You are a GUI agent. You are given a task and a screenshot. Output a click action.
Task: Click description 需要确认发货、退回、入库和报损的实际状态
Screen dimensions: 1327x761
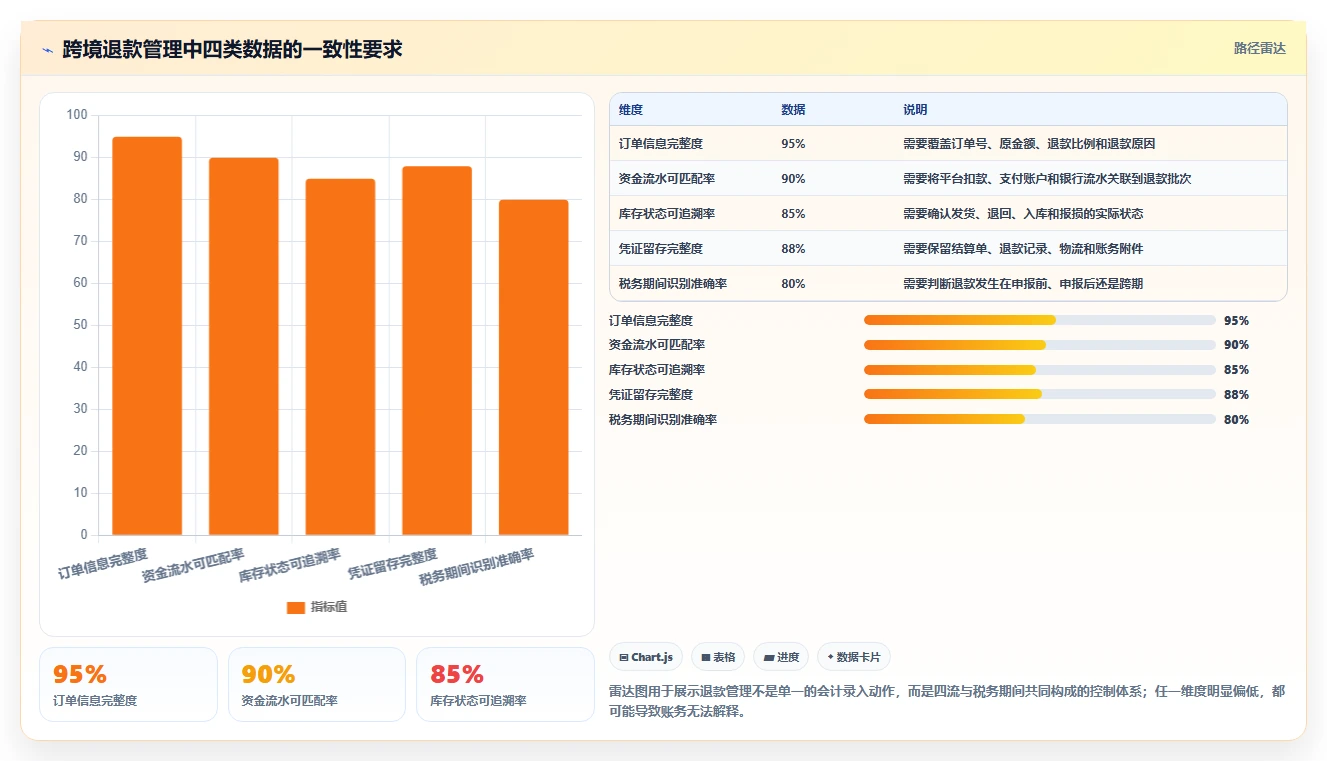[1023, 214]
